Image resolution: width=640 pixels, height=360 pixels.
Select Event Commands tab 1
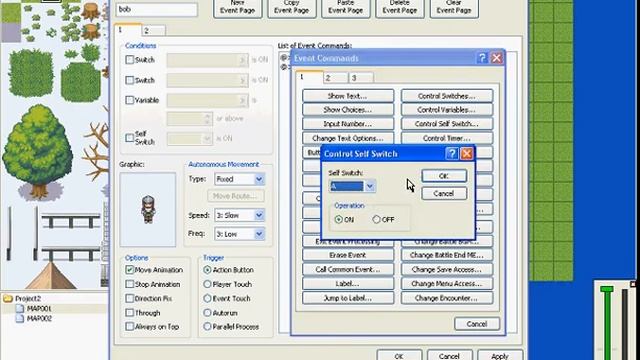309,77
